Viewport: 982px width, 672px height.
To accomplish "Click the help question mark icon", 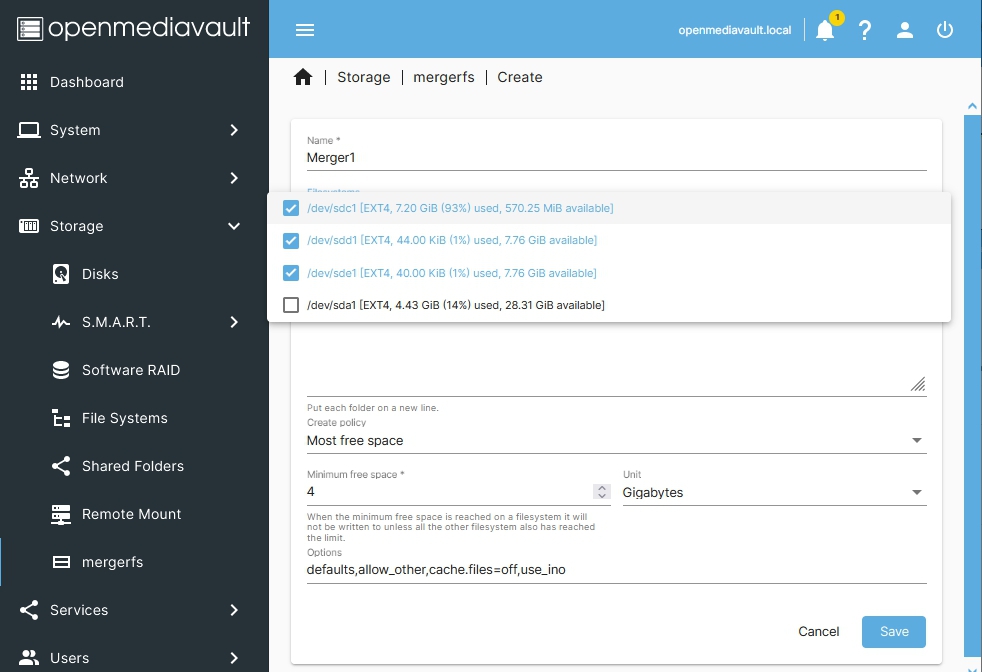I will coord(865,30).
